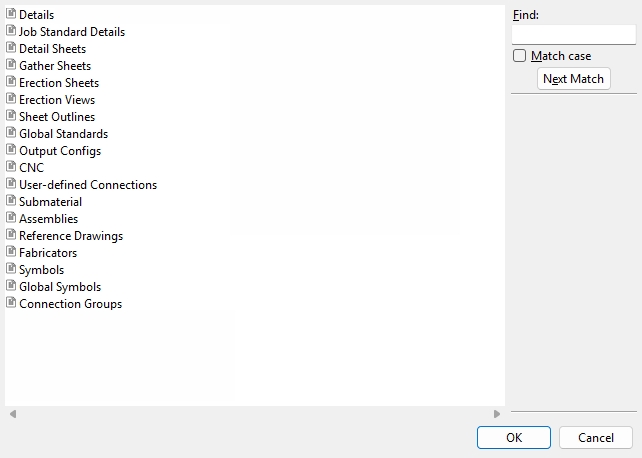Enable the Match case checkbox
The height and width of the screenshot is (458, 642).
click(x=519, y=56)
